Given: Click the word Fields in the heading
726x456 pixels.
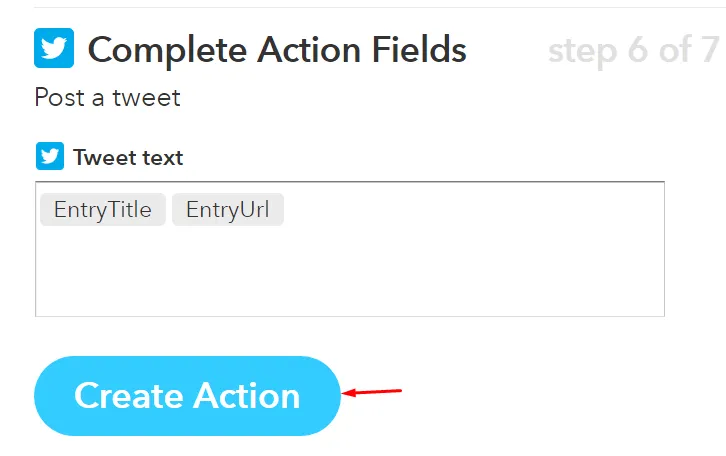Looking at the screenshot, I should 419,50.
